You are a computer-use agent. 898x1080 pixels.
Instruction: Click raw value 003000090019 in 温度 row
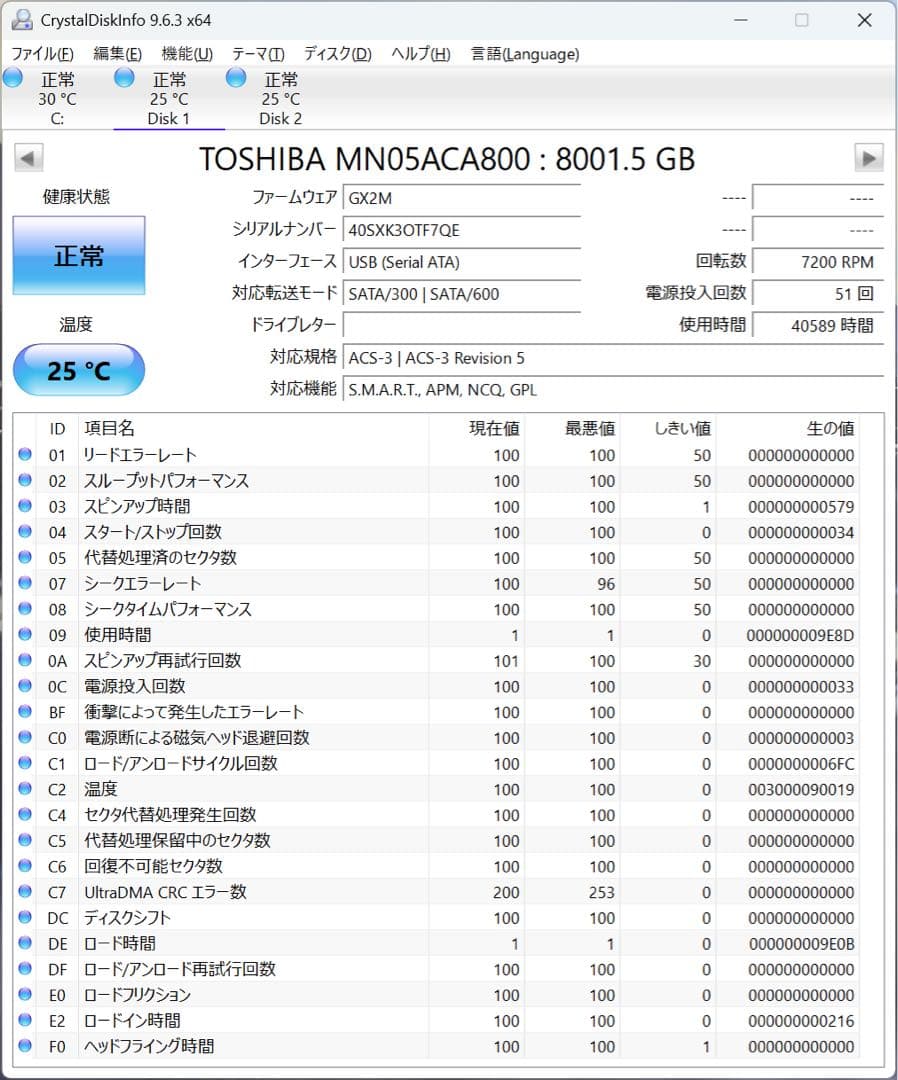click(801, 789)
